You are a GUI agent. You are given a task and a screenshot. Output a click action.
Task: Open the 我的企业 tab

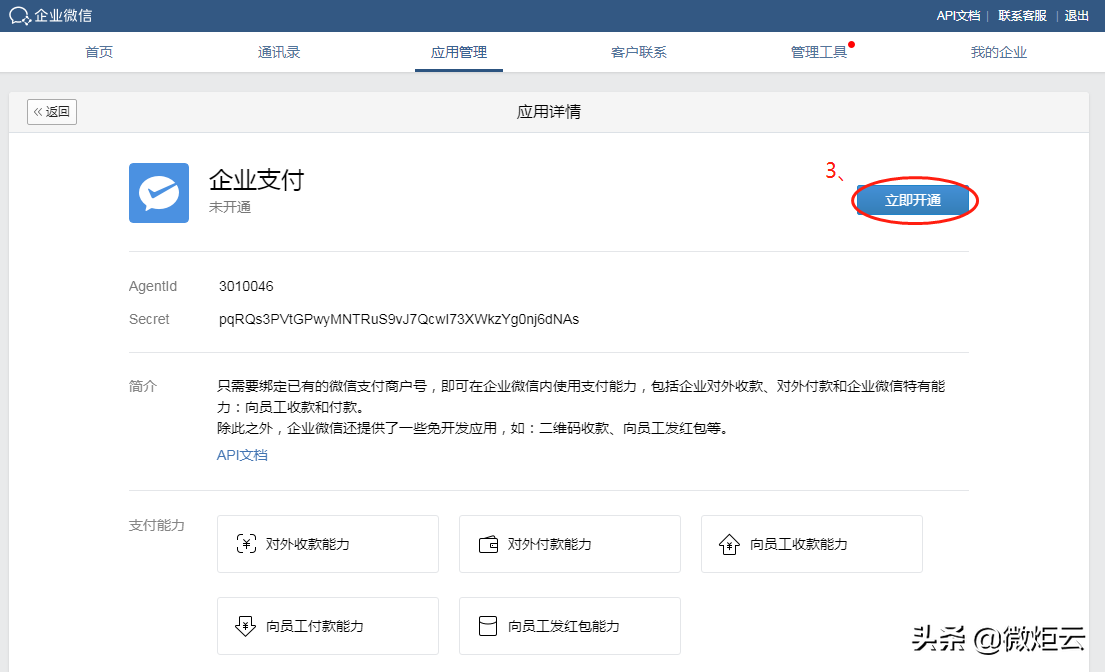pos(998,52)
